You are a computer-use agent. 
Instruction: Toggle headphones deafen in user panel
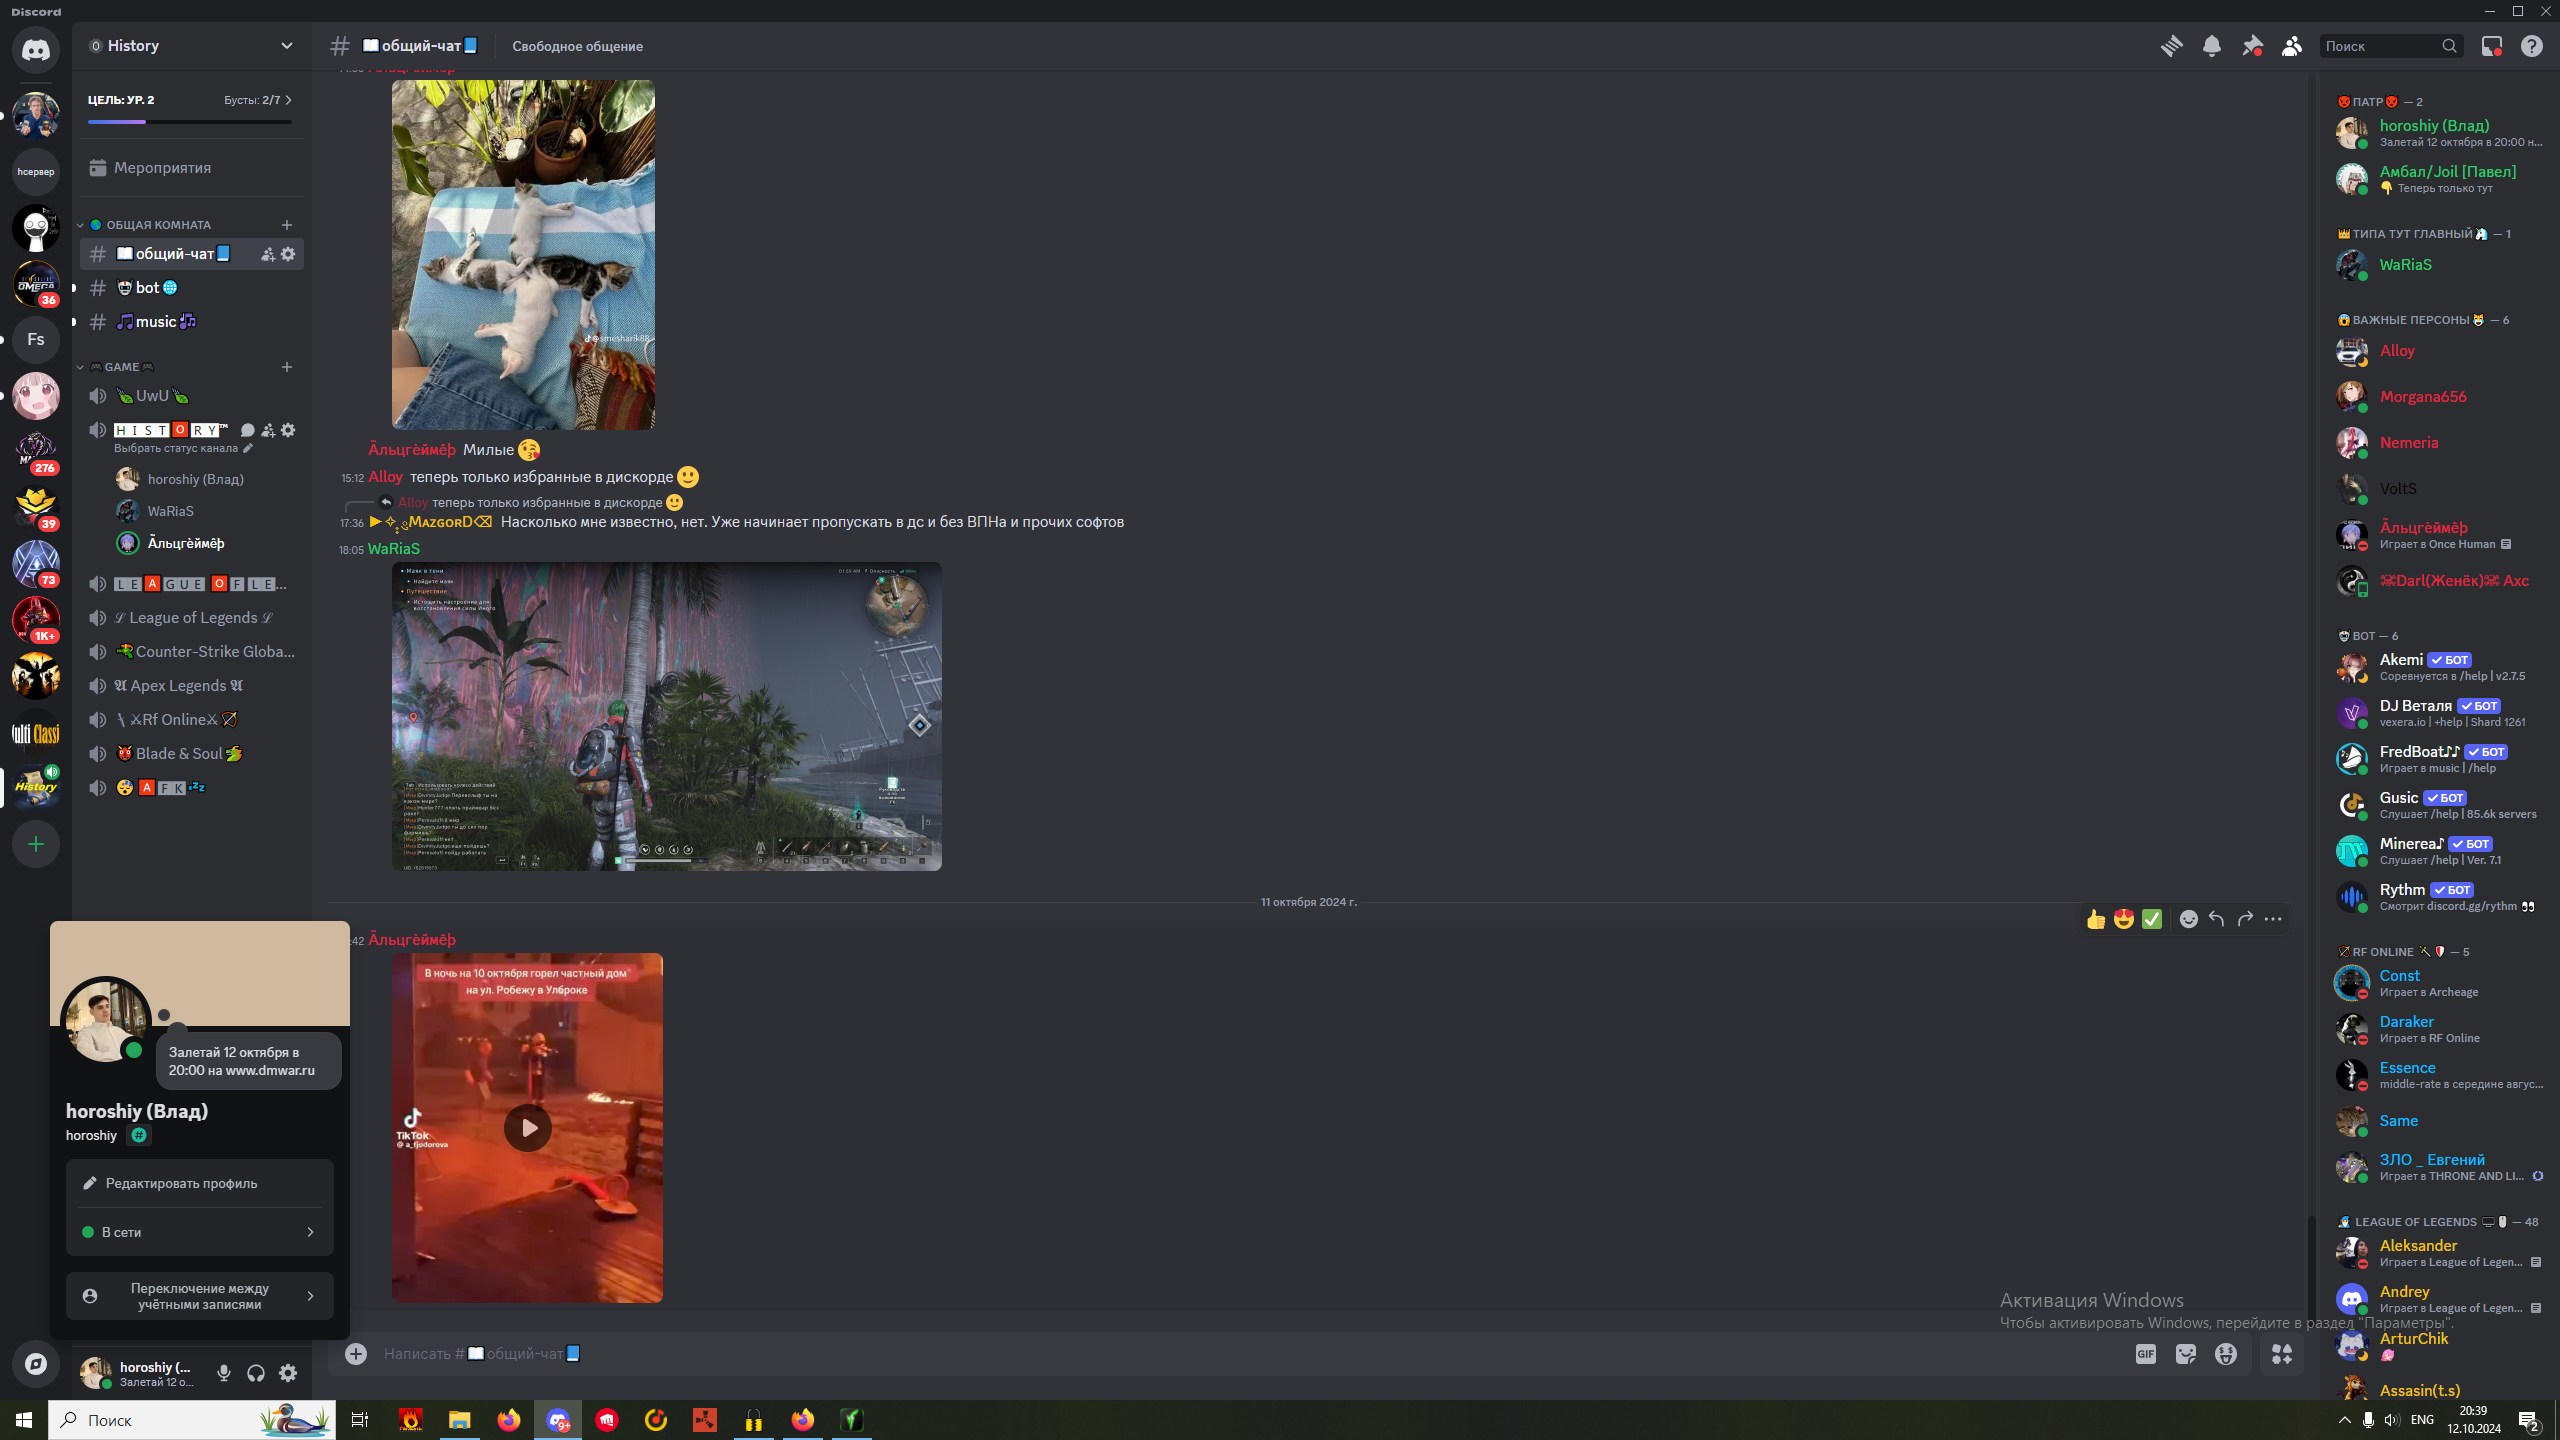256,1373
